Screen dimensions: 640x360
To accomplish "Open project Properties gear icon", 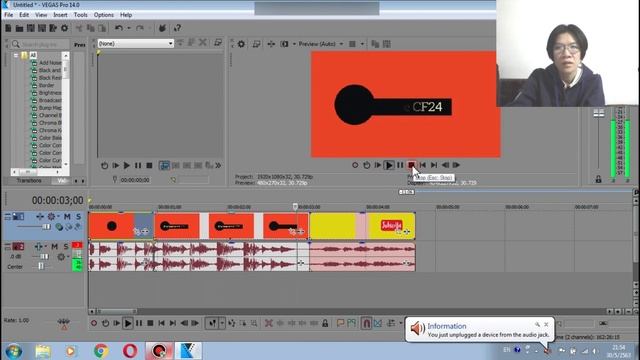I will pyautogui.click(x=64, y=28).
